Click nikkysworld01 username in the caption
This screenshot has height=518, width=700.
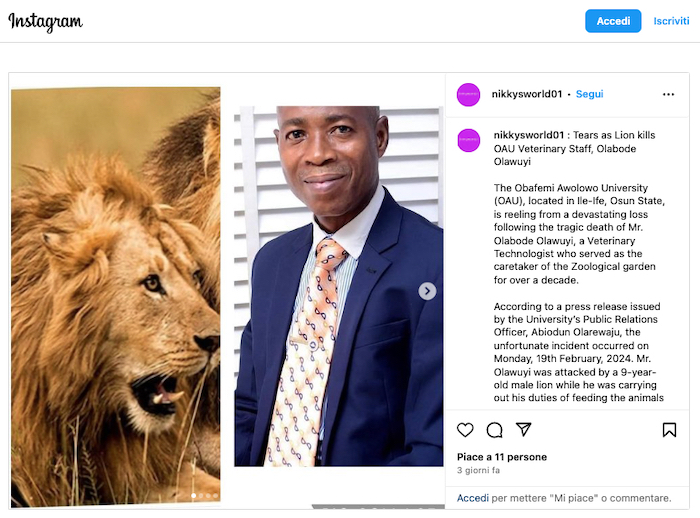click(529, 134)
